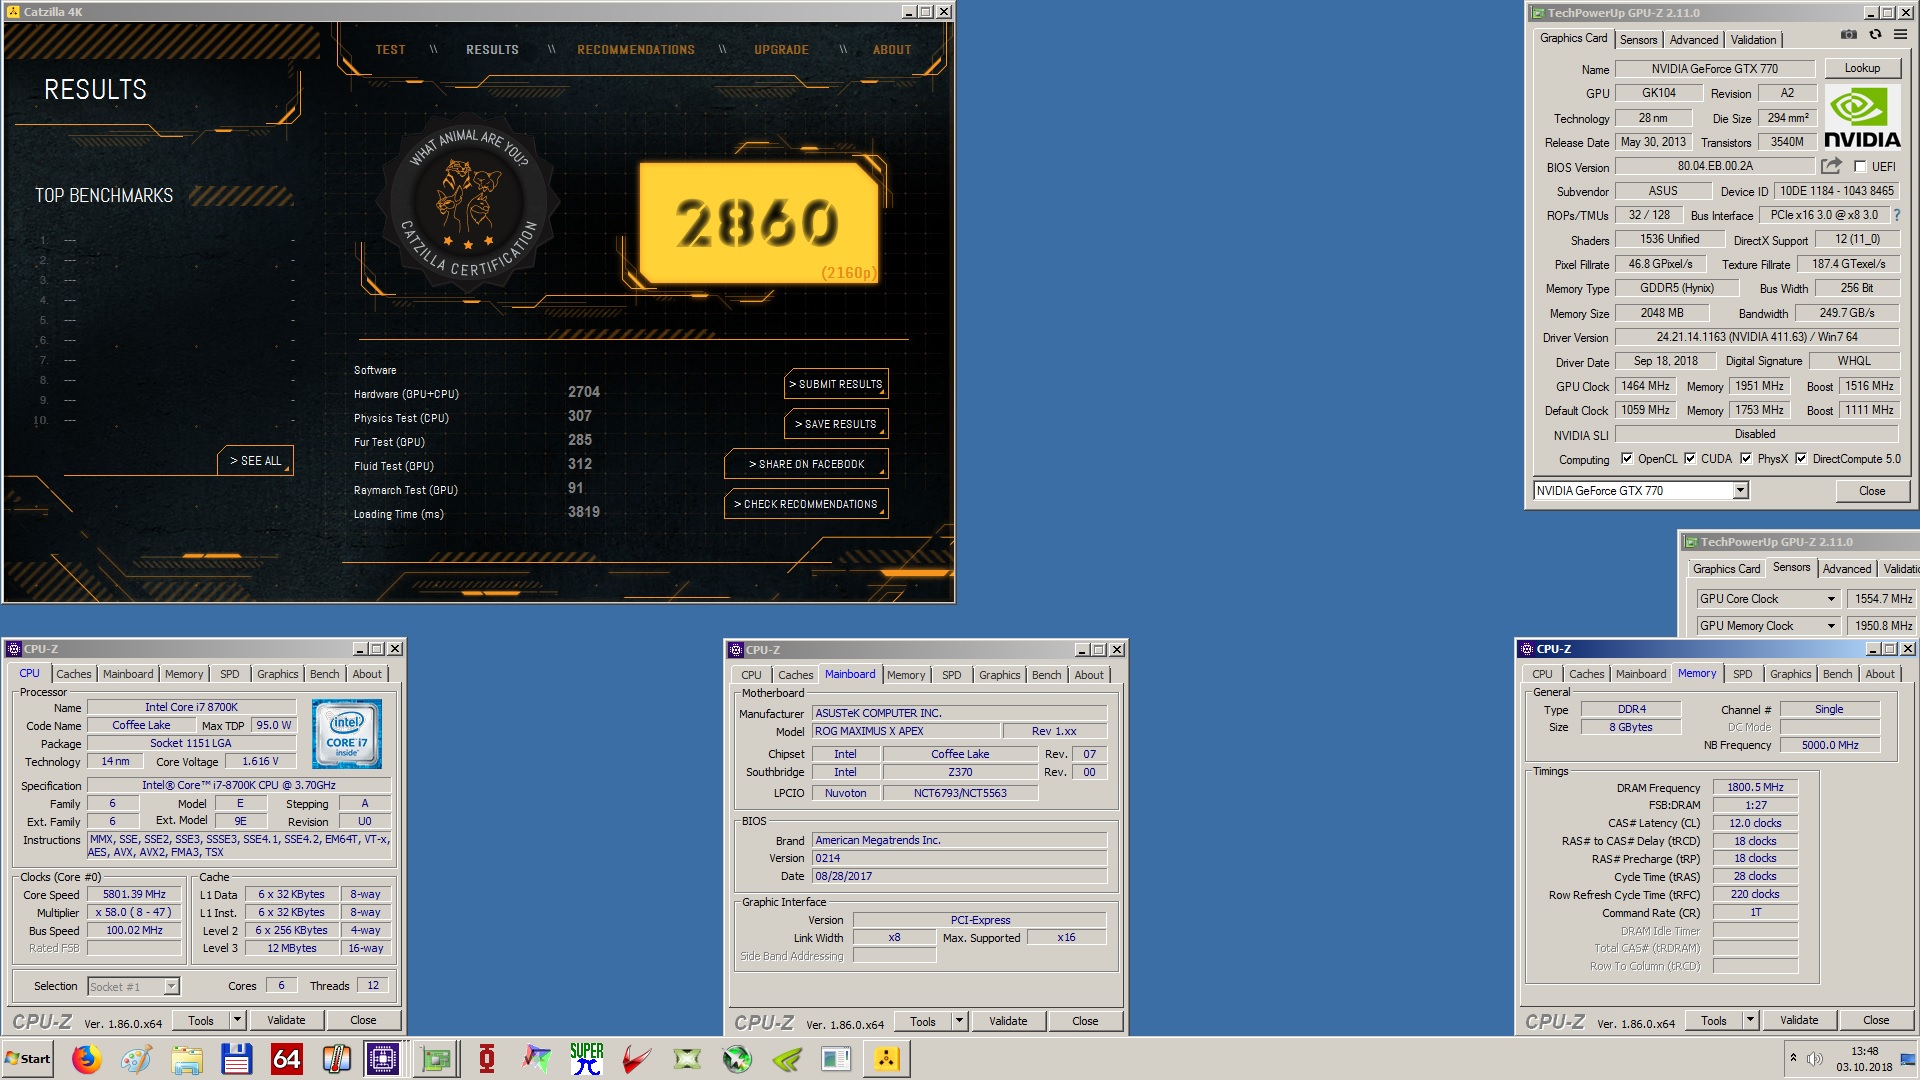1920x1080 pixels.
Task: Open RECOMMENDATIONS tab in Catzilla
Action: (x=635, y=50)
